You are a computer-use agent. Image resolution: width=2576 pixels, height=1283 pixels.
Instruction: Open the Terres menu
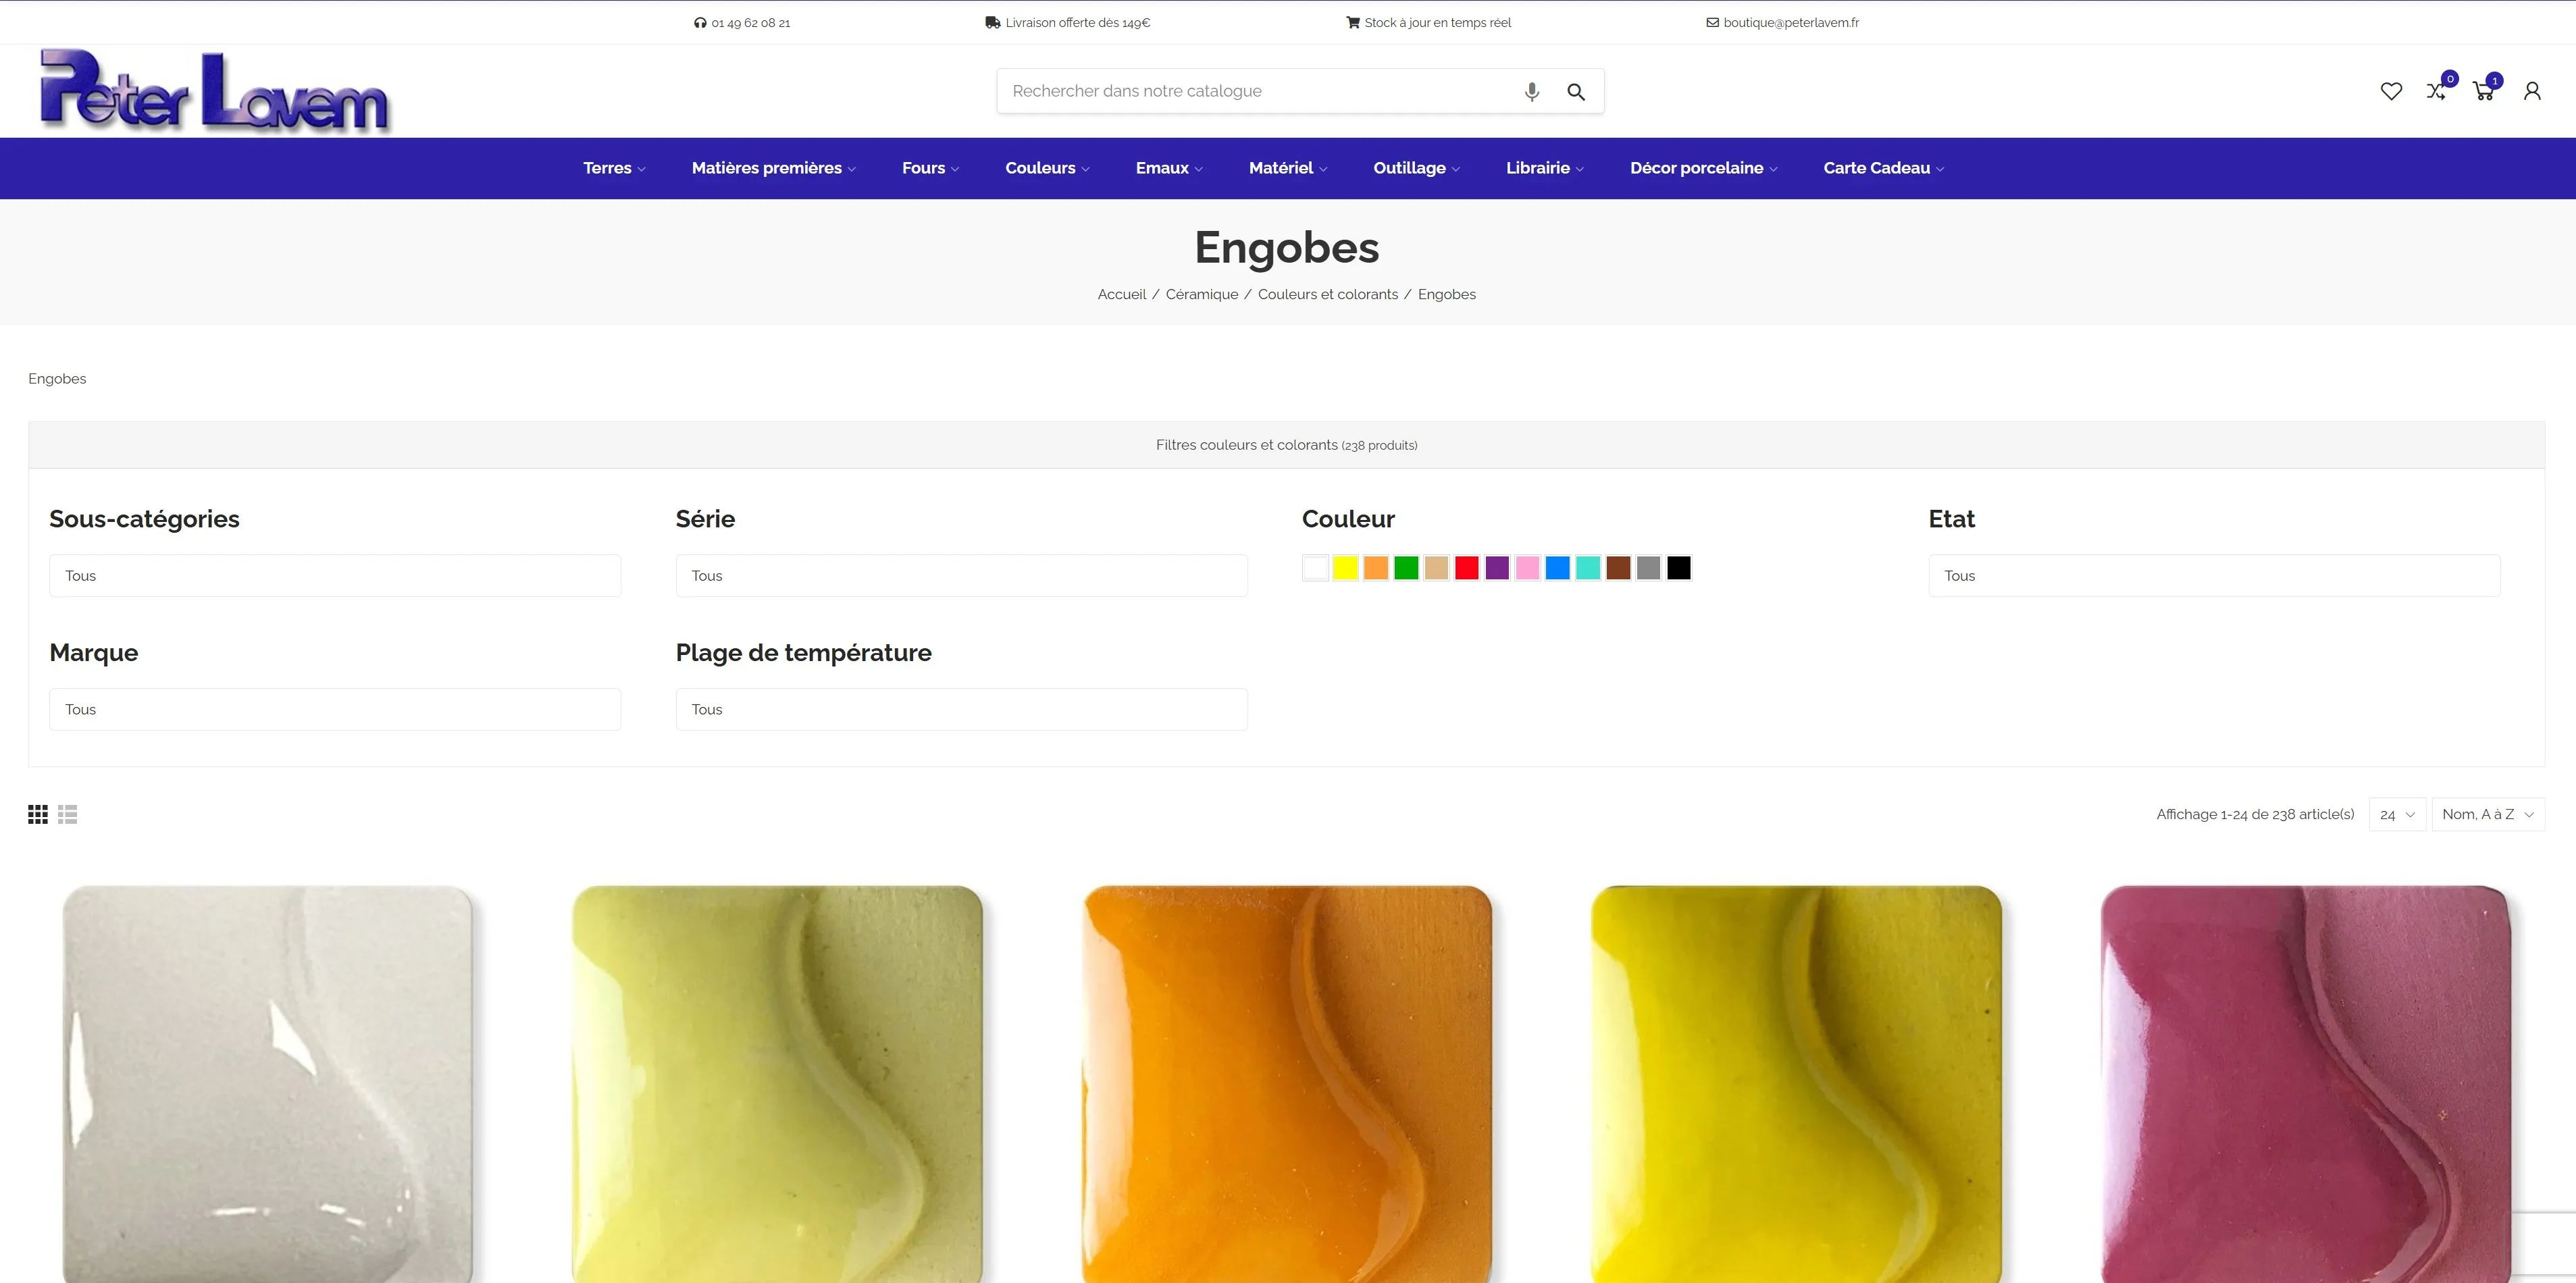[614, 168]
